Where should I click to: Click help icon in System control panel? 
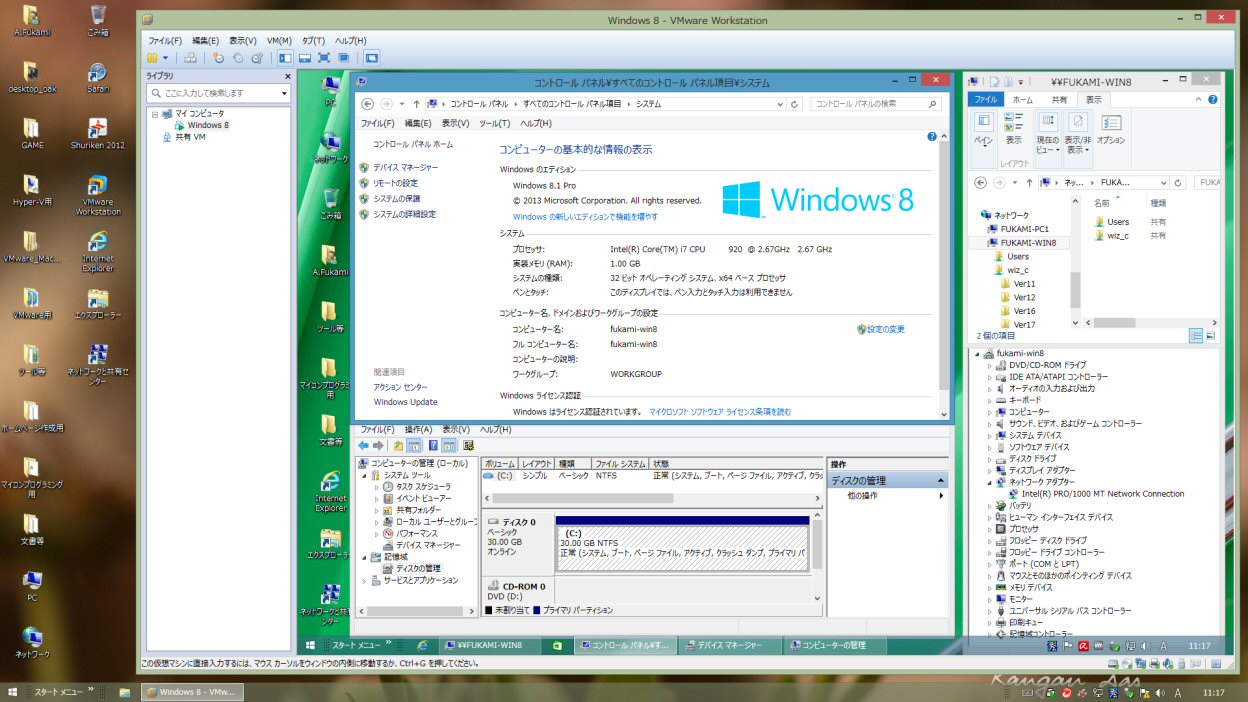(932, 136)
